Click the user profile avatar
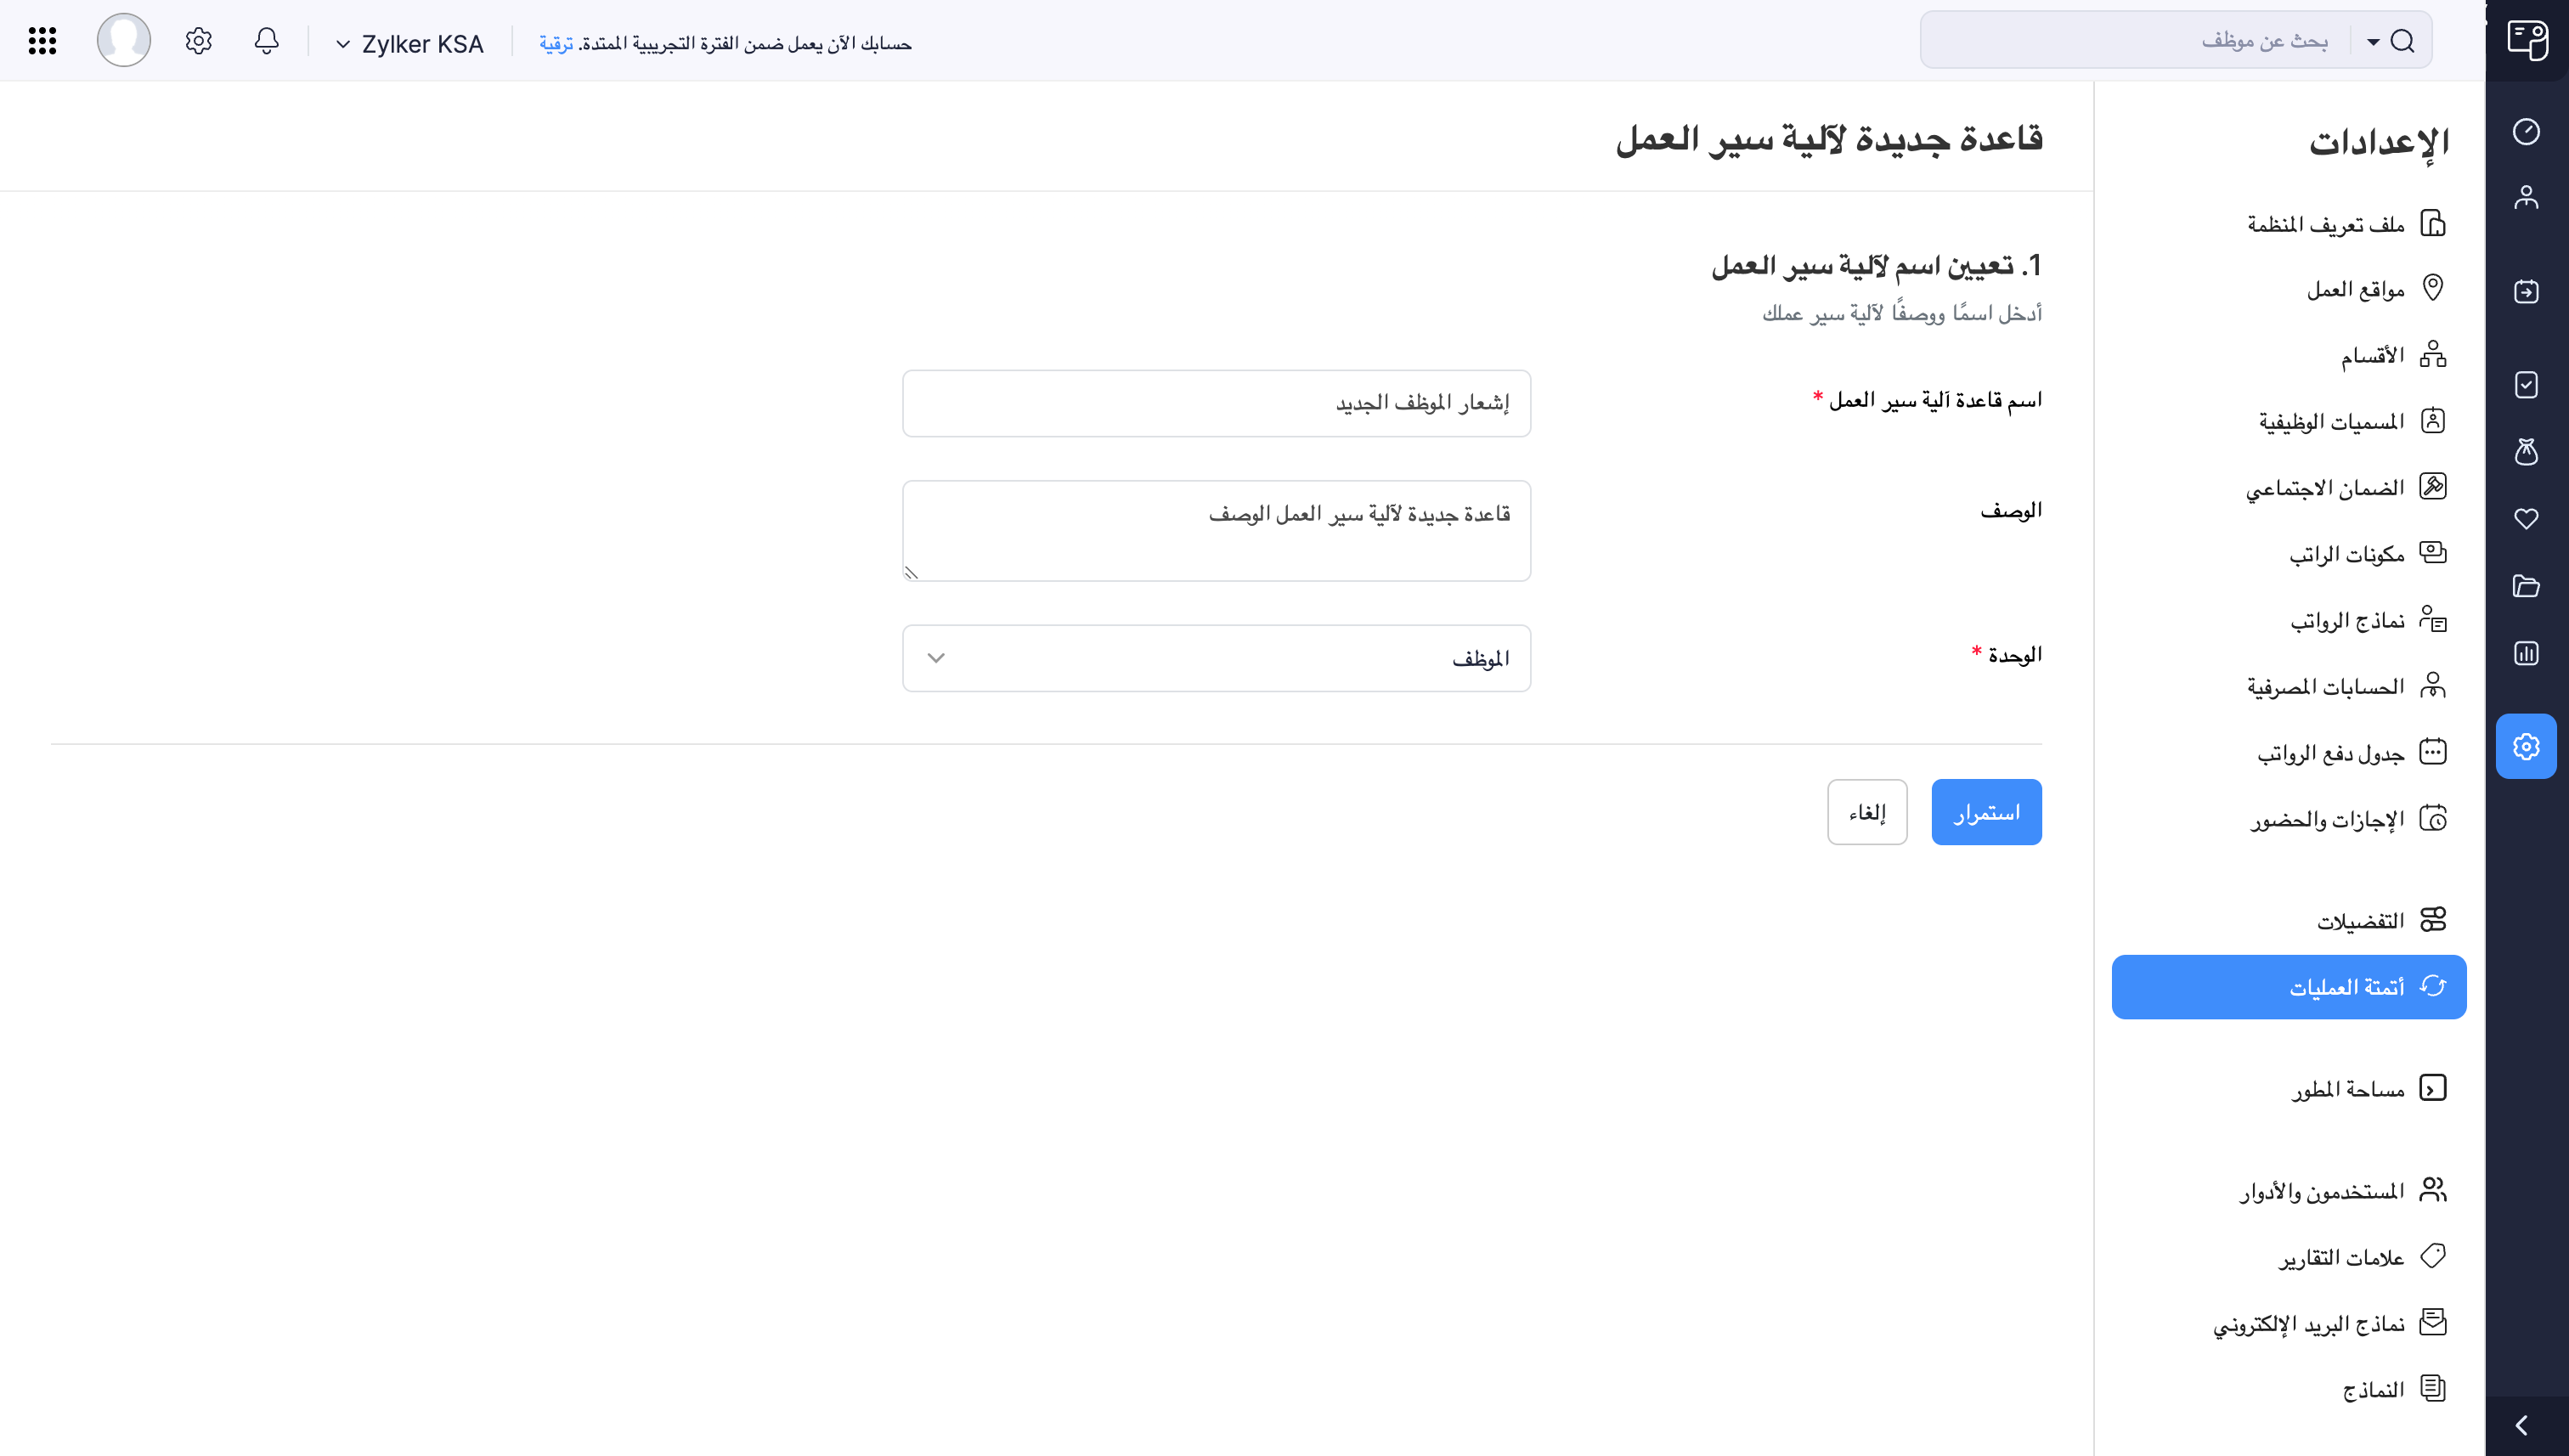This screenshot has height=1456, width=2569. click(124, 41)
